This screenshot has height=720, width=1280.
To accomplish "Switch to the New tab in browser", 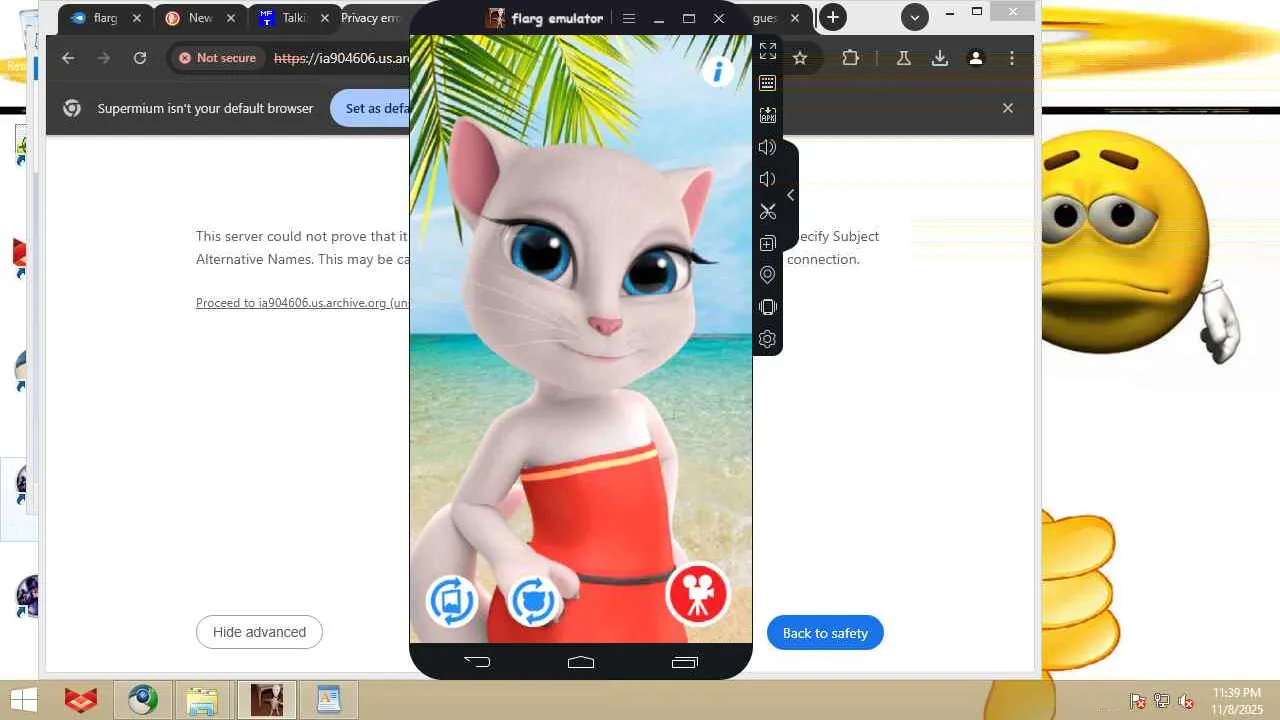I will [x=200, y=18].
